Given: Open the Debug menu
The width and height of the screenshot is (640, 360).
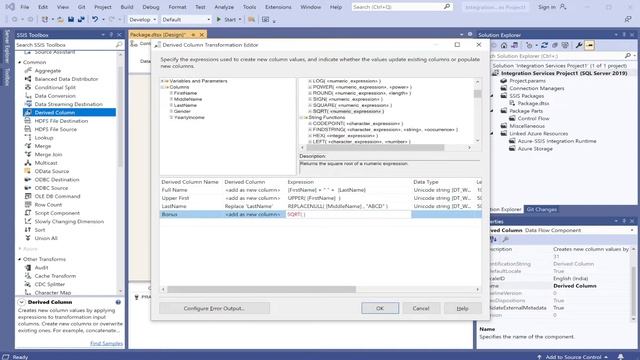Looking at the screenshot, I should coord(151,7).
